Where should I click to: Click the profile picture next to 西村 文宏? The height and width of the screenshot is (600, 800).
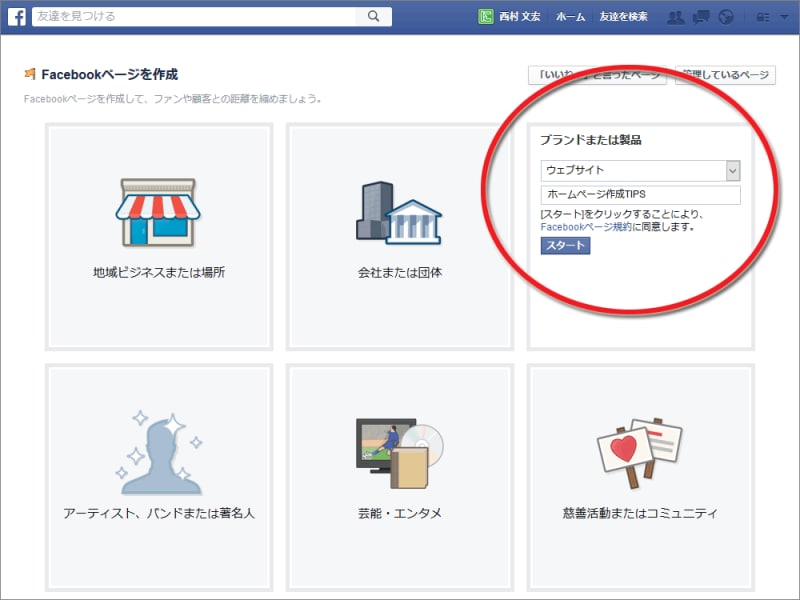coord(488,16)
